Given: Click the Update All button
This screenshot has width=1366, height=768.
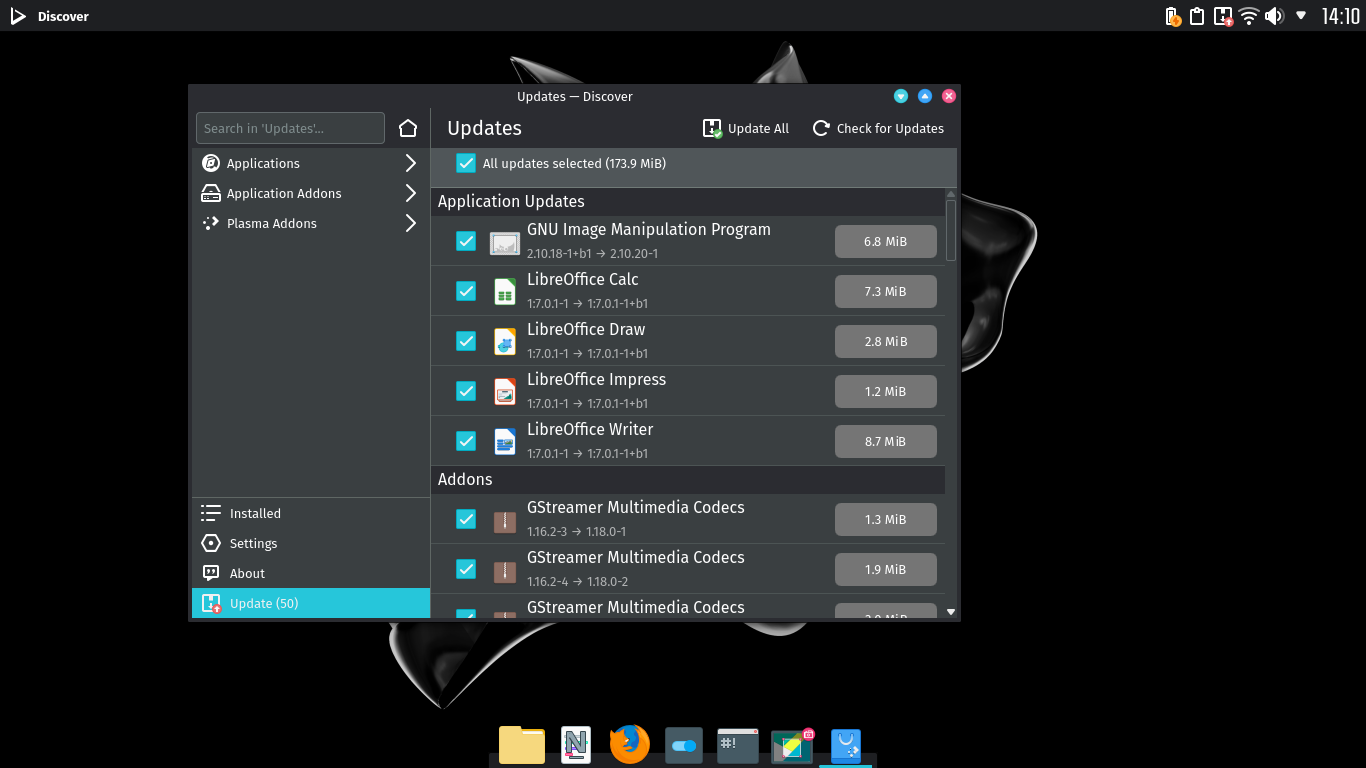Looking at the screenshot, I should 746,128.
